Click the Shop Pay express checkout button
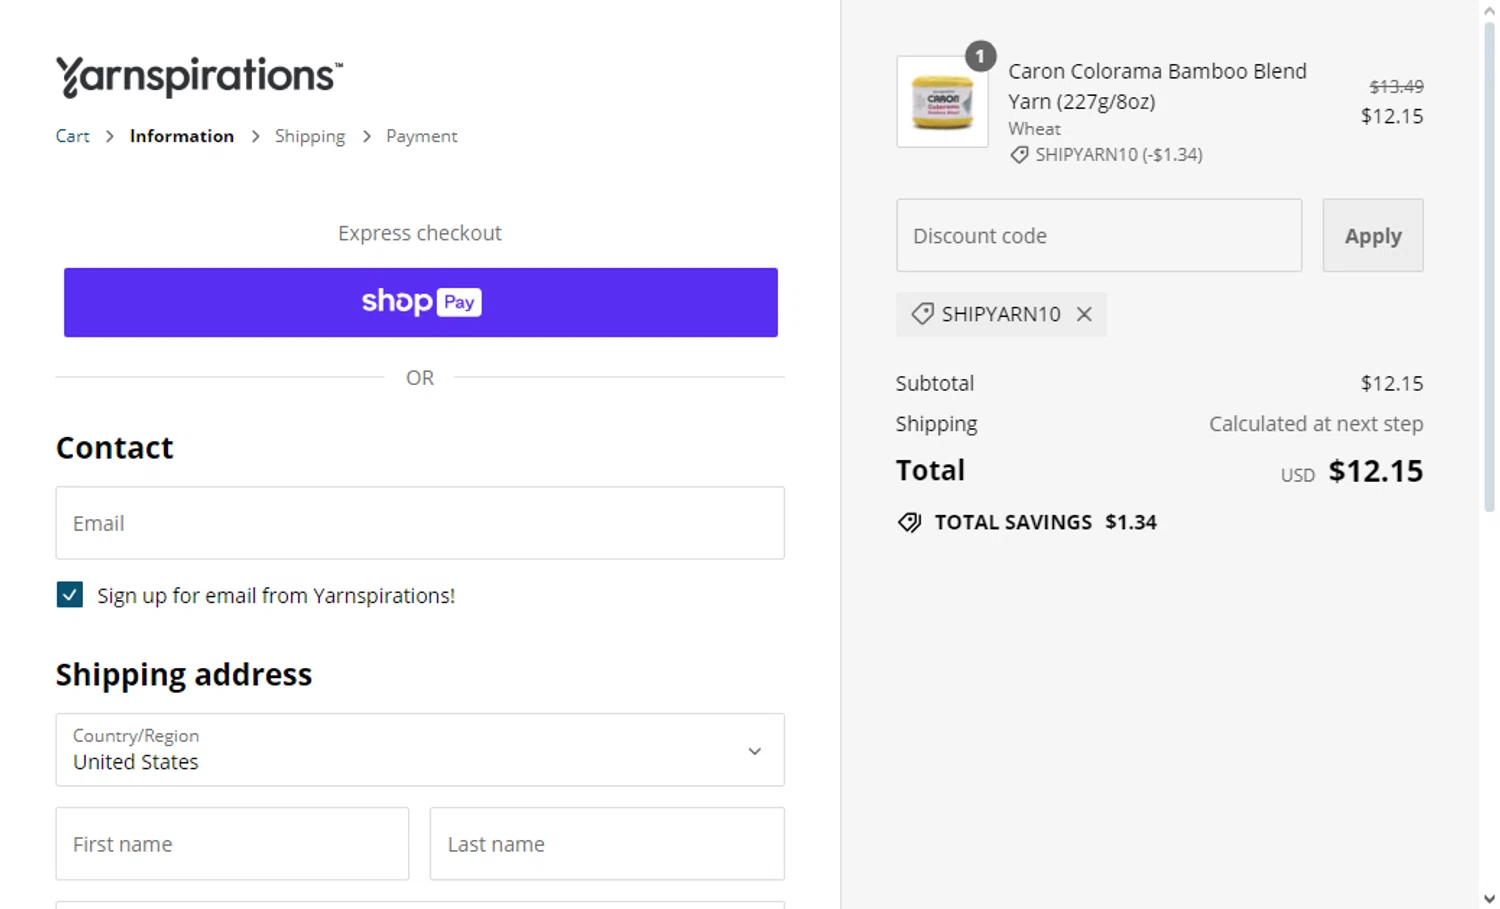Screen dimensions: 1500x909 click(x=420, y=302)
